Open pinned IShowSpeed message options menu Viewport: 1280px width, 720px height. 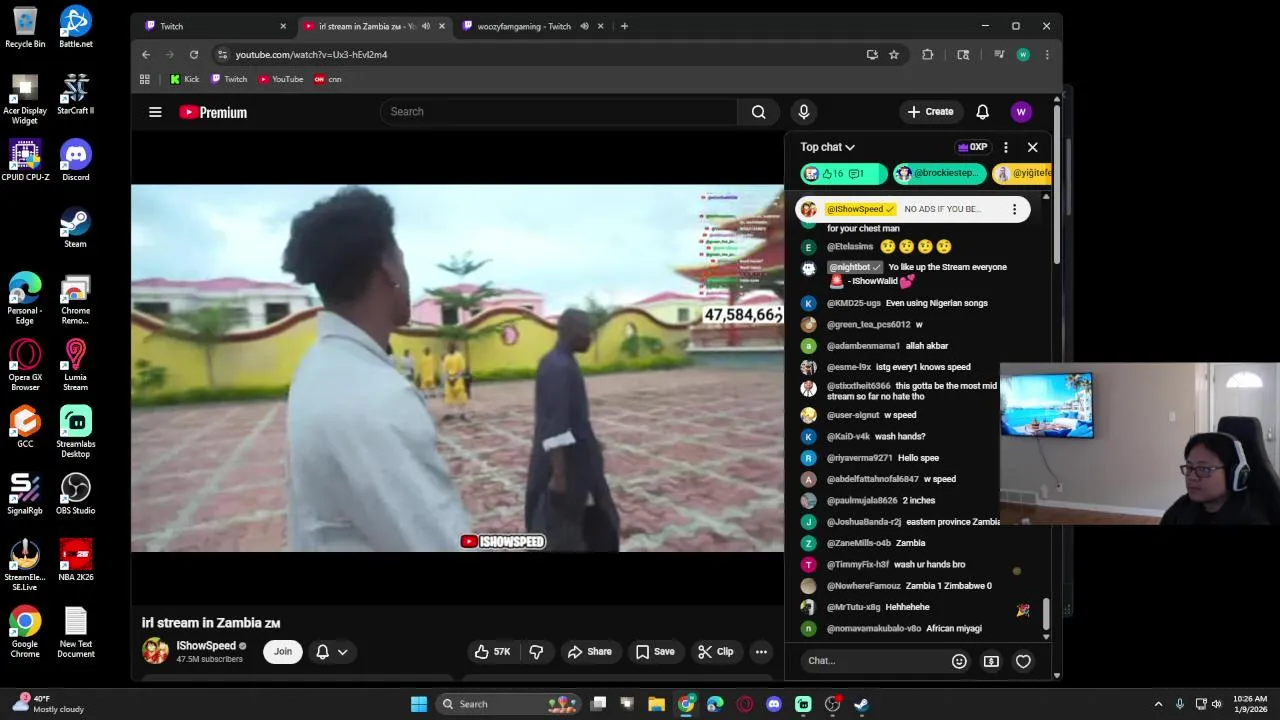click(x=1014, y=209)
